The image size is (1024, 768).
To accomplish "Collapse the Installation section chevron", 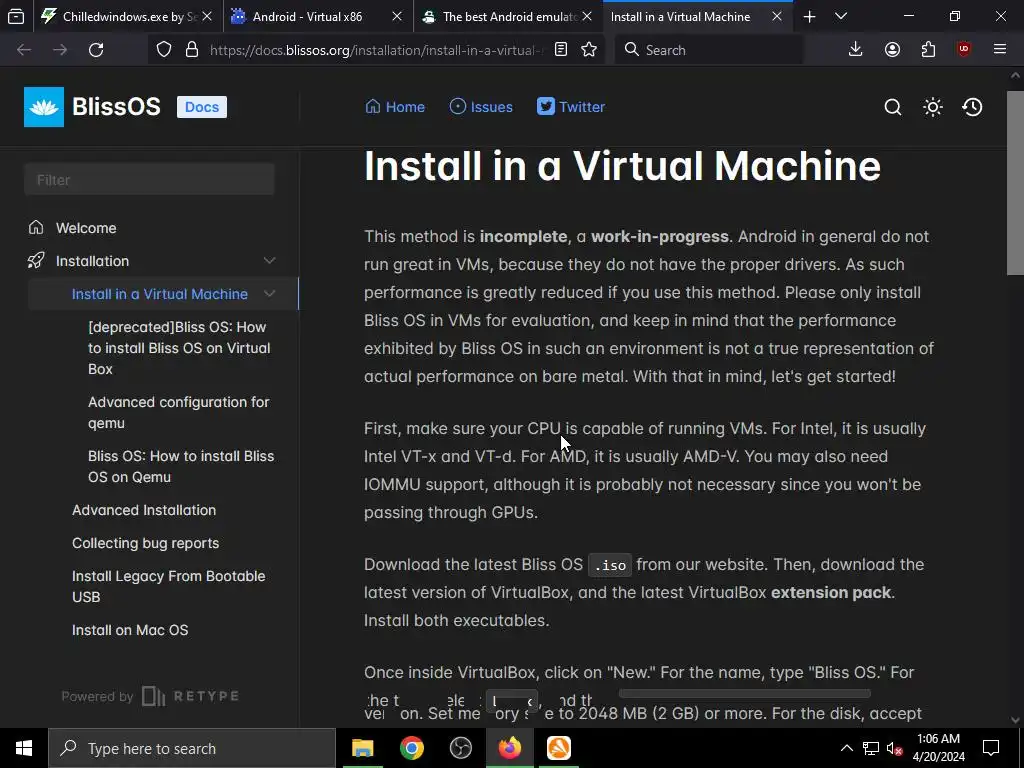I will 269,261.
